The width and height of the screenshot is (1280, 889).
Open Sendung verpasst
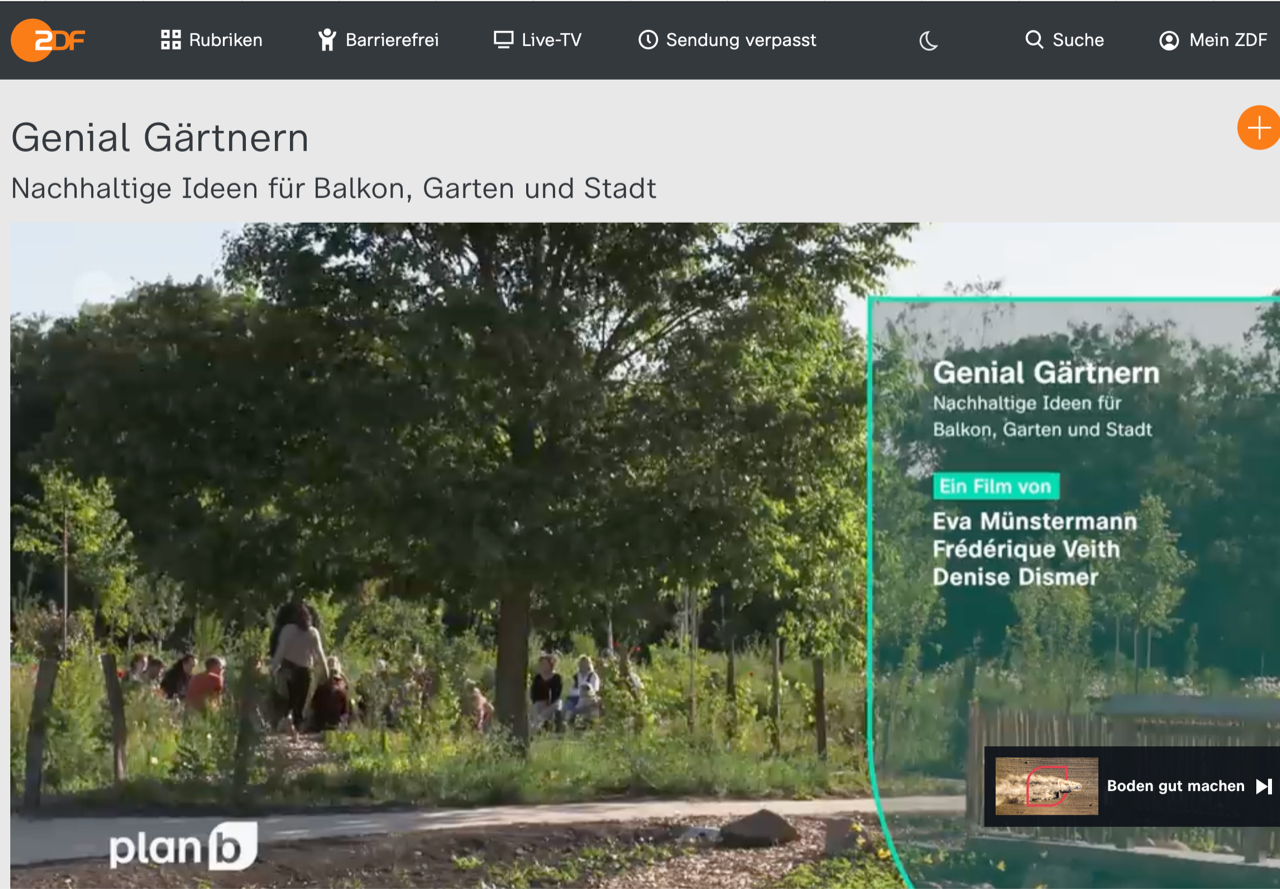click(x=727, y=40)
